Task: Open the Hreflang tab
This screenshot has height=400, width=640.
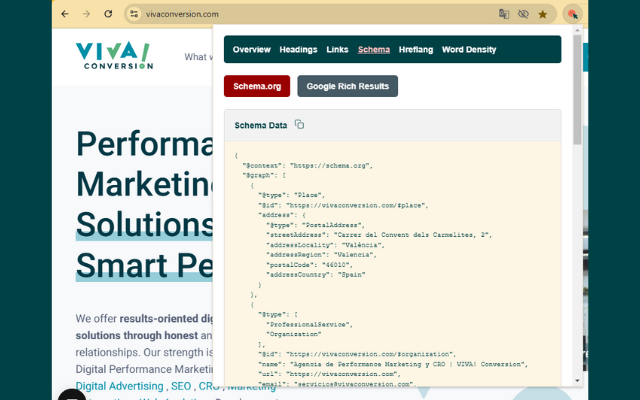Action: point(416,49)
